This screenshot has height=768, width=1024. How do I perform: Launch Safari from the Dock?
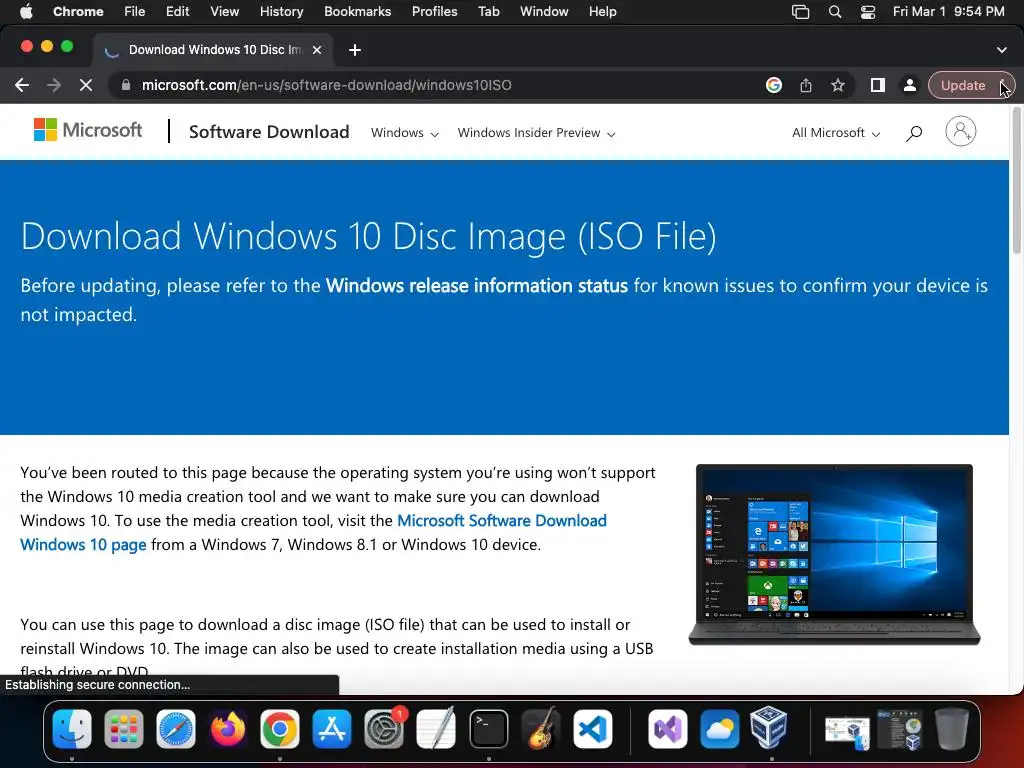[x=176, y=729]
